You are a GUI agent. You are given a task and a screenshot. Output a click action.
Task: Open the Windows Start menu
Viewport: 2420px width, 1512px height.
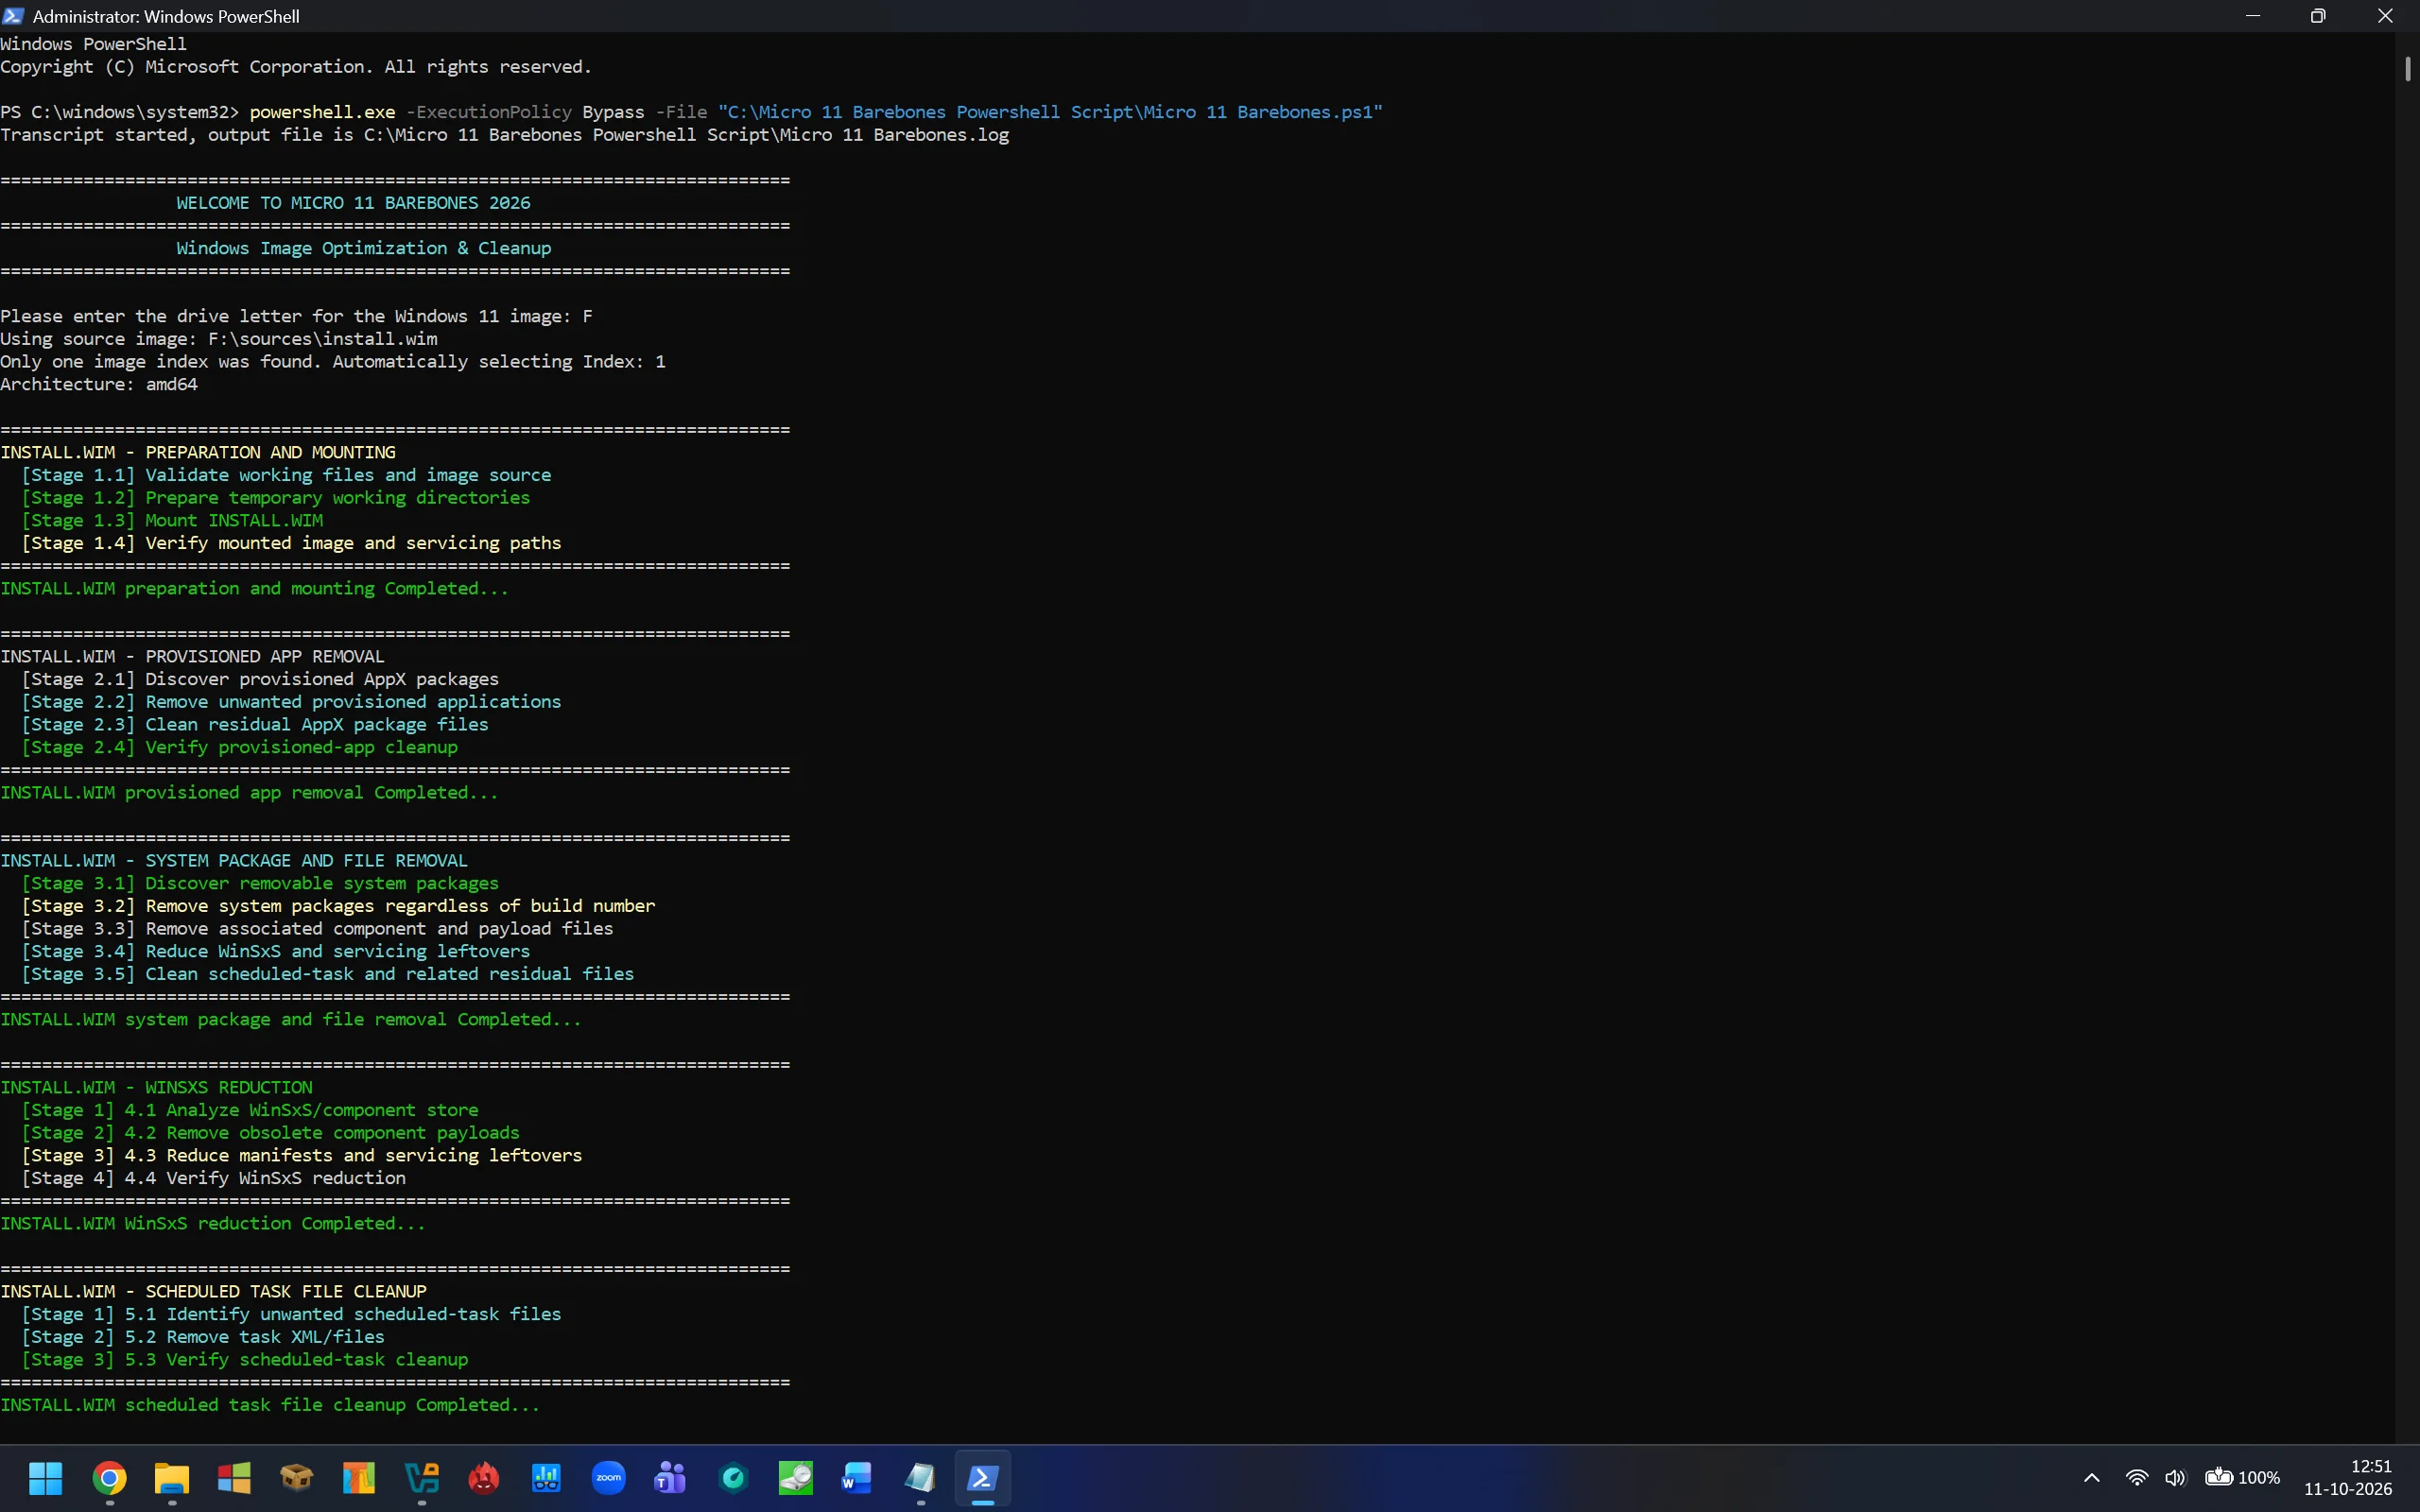coord(46,1477)
